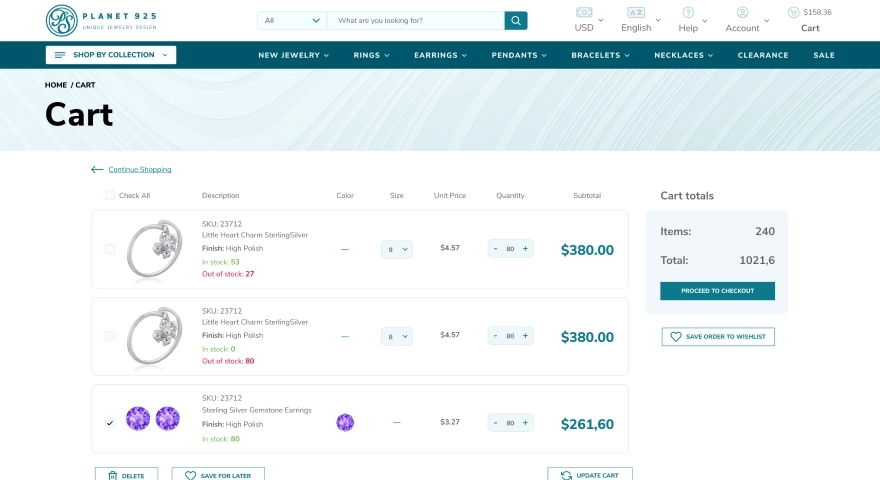Open the size 9 dropdown selector
Screen dimensions: 880x480
(x=397, y=249)
